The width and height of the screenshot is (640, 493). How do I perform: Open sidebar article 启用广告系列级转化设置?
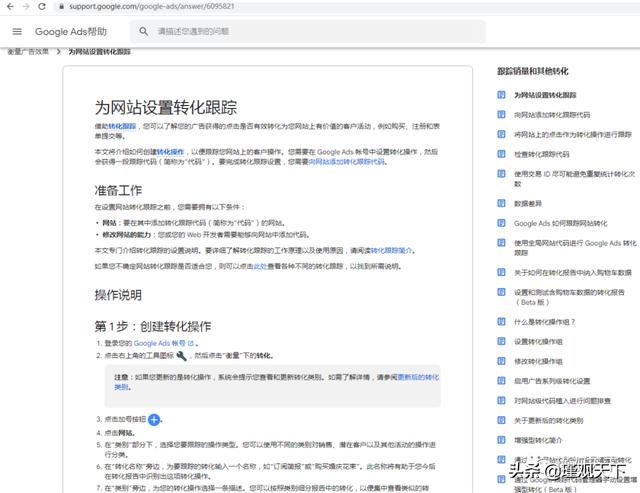(552, 381)
